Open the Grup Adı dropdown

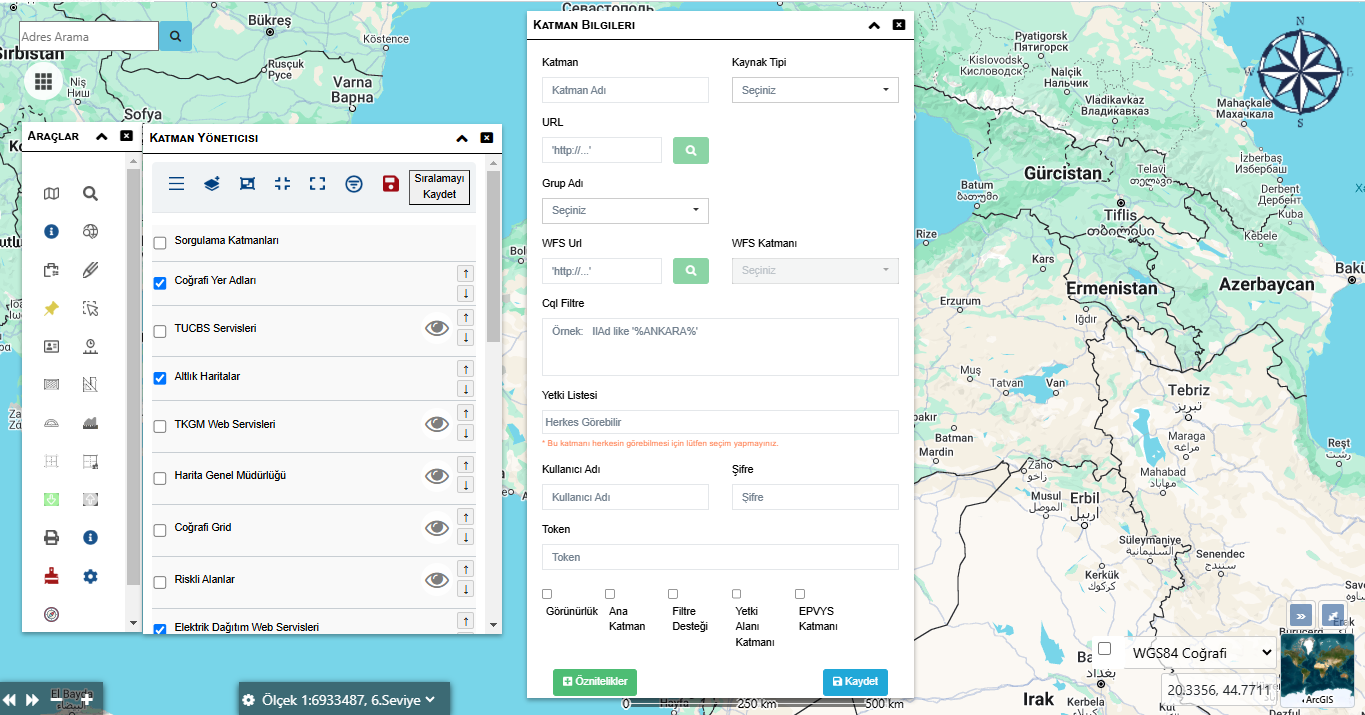[625, 211]
